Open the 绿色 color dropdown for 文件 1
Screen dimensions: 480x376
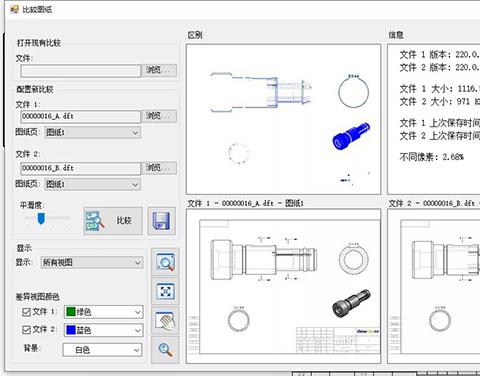click(x=104, y=312)
